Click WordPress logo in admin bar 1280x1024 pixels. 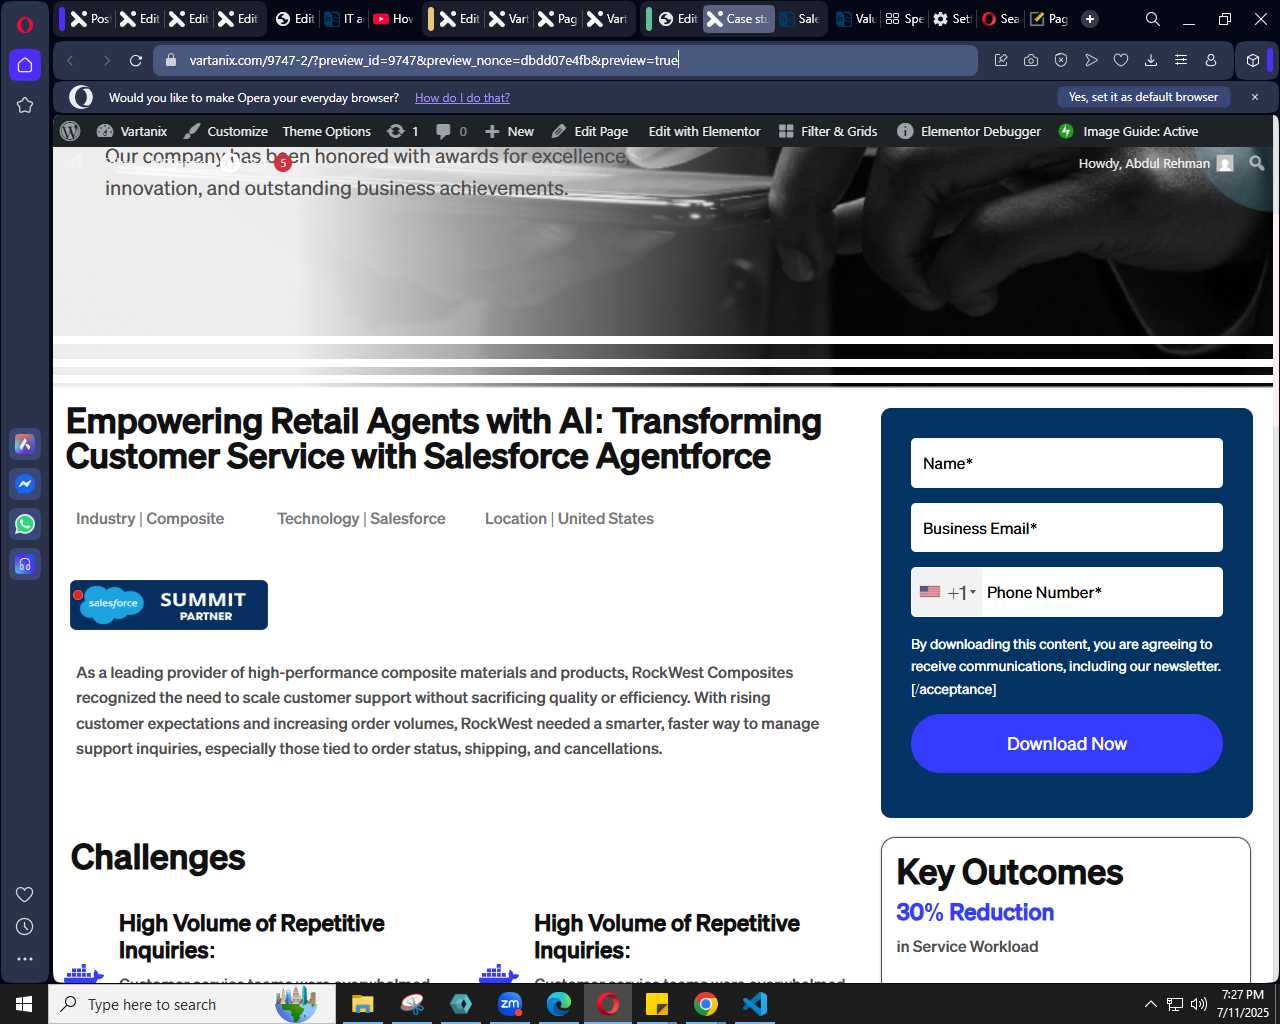pyautogui.click(x=70, y=131)
